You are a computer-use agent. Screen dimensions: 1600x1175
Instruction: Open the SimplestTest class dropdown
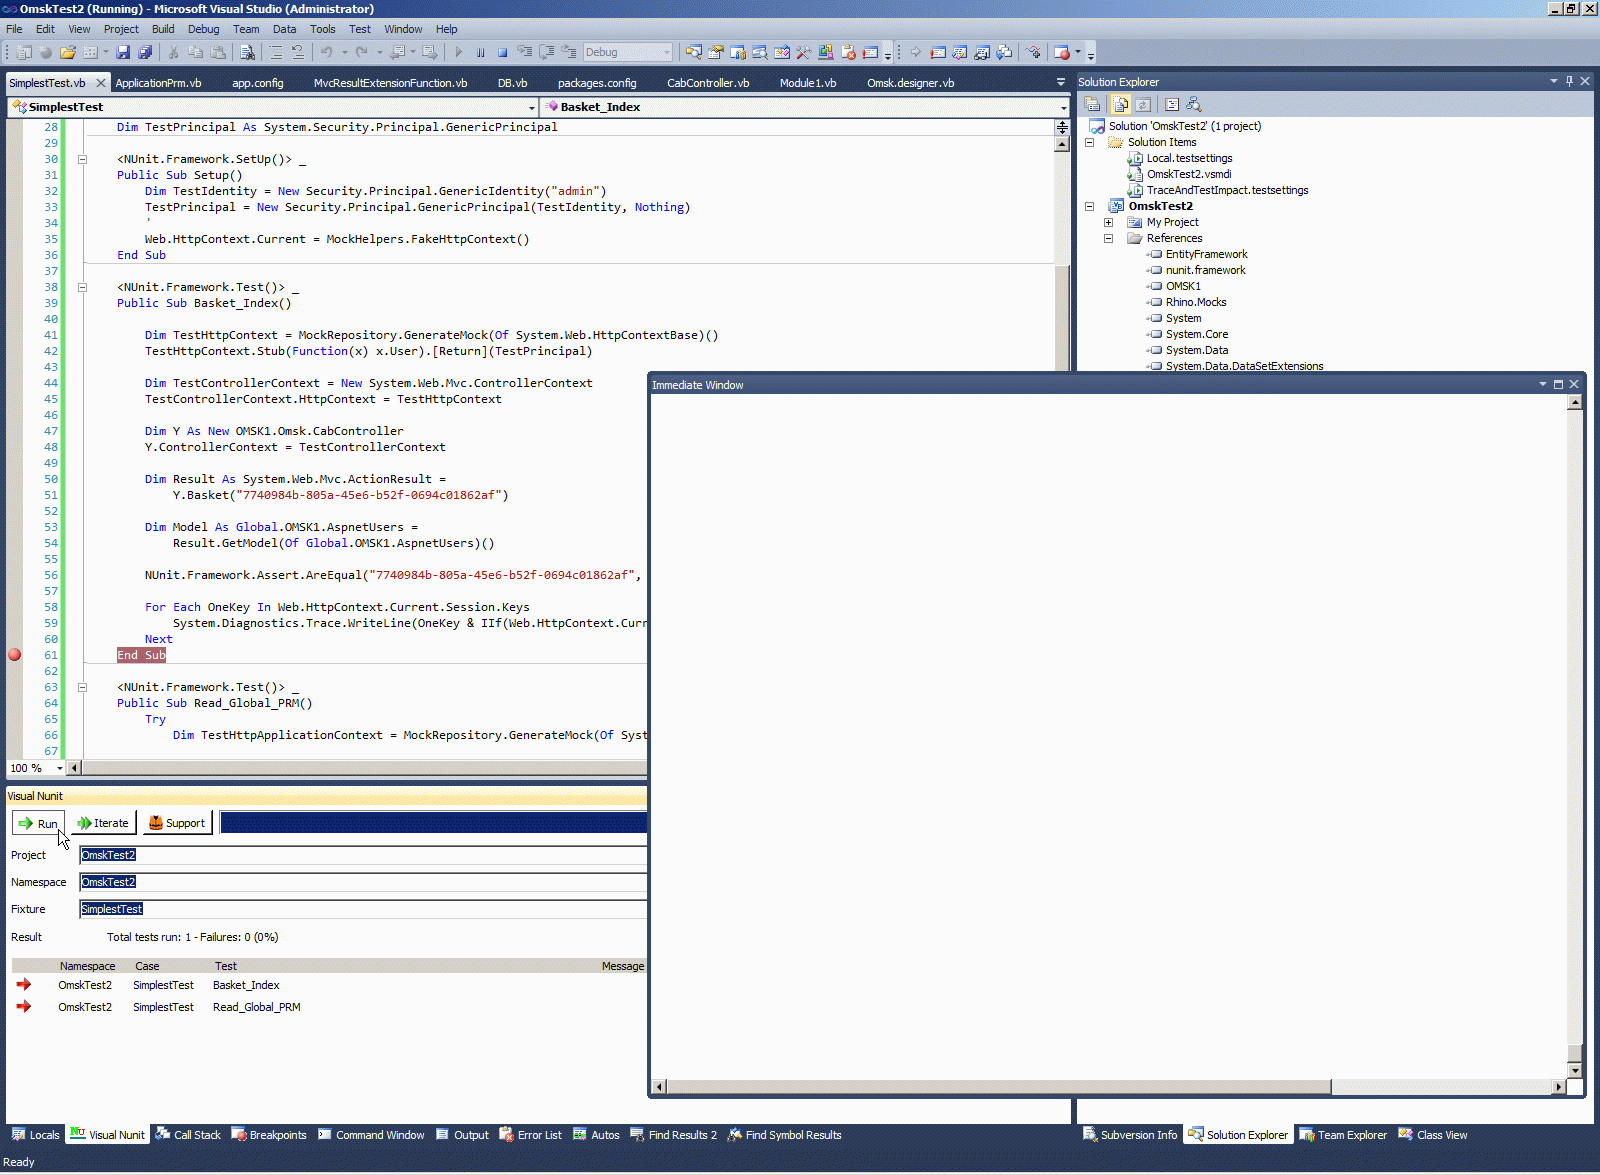531,107
